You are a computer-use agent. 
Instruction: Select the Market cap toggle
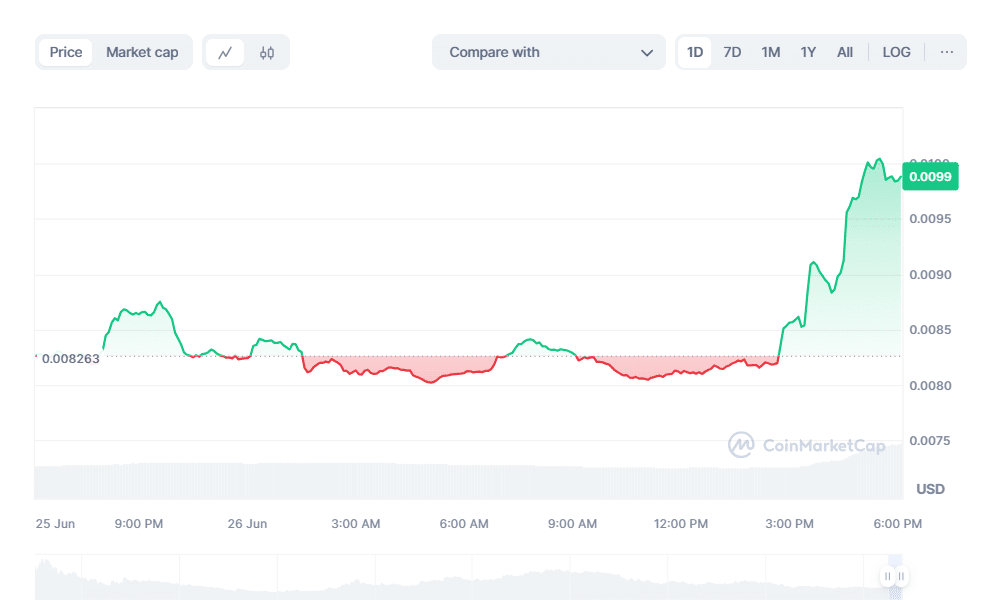(x=142, y=52)
